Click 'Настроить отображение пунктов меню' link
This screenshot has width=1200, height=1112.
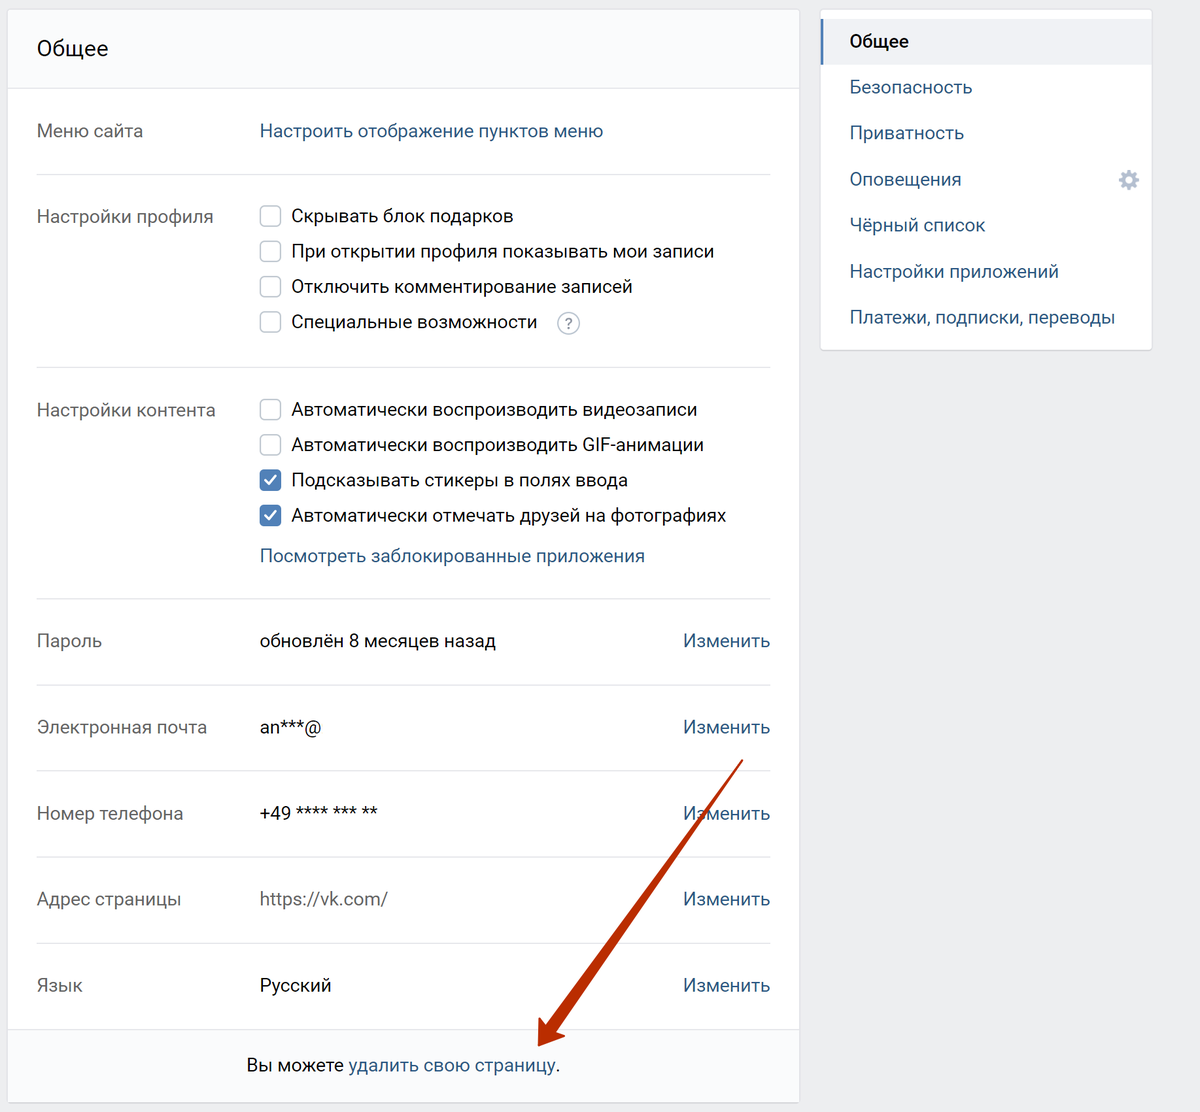[431, 131]
